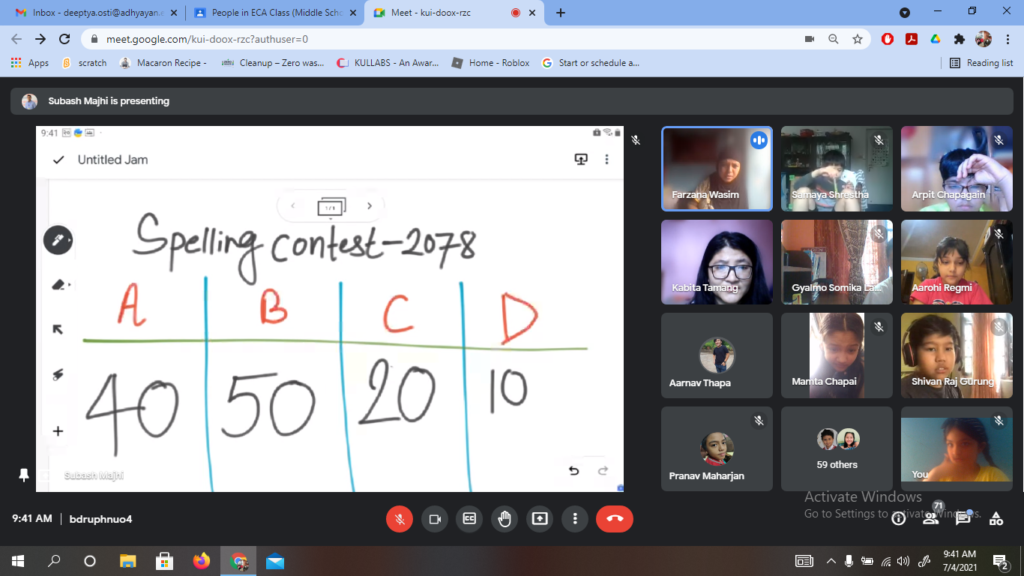
Task: Open the activities panel
Action: pyautogui.click(x=995, y=518)
